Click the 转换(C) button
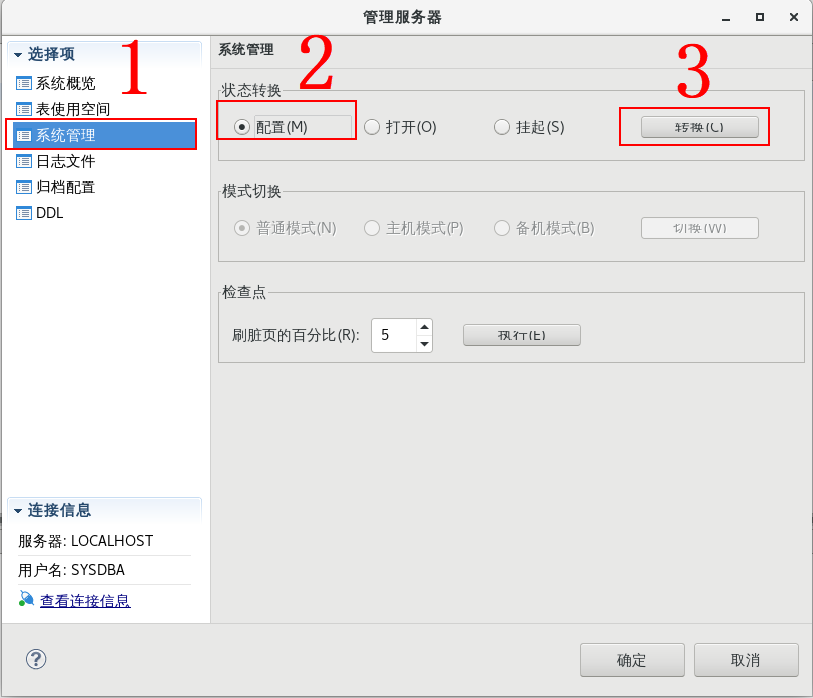 tap(699, 127)
